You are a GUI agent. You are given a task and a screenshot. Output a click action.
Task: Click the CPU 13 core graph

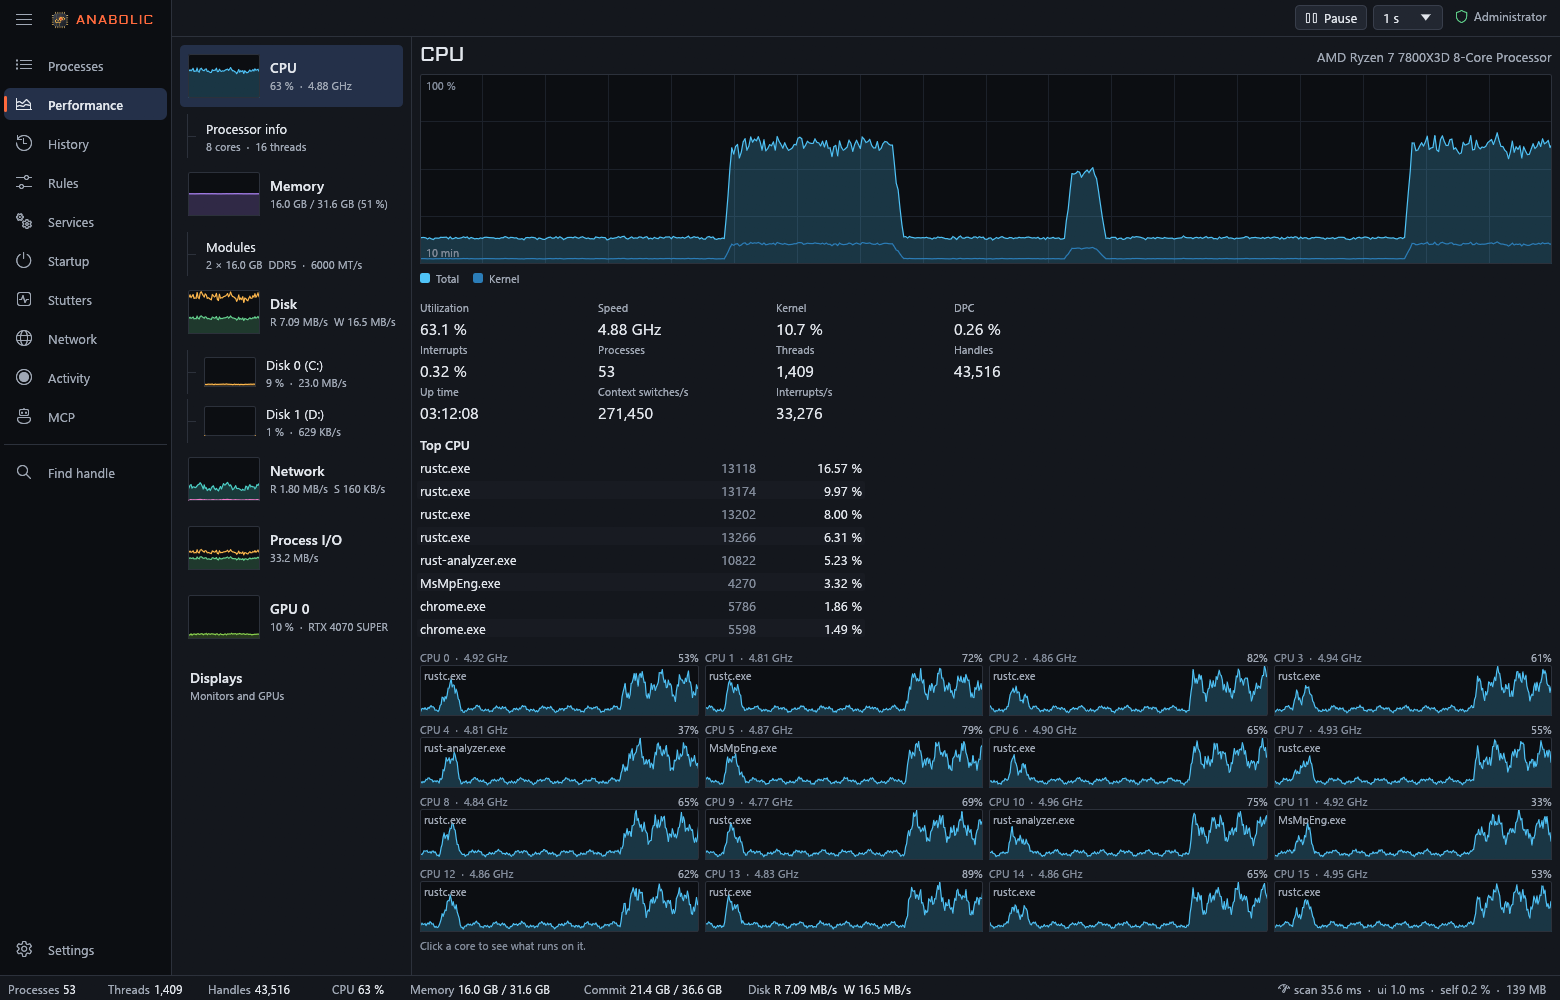(844, 907)
